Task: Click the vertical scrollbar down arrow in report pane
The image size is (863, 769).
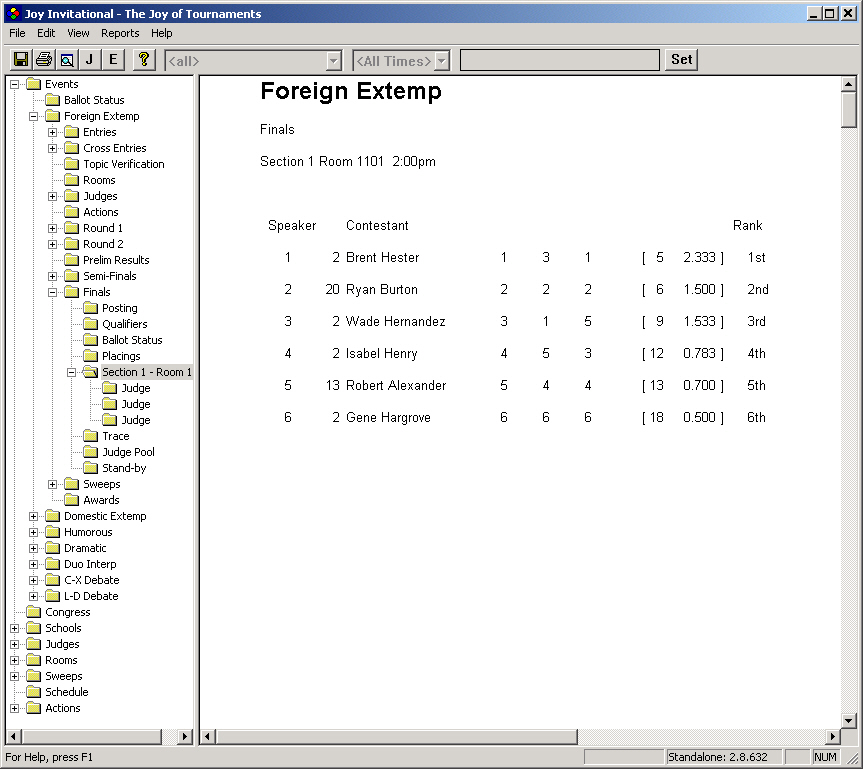Action: [x=849, y=721]
